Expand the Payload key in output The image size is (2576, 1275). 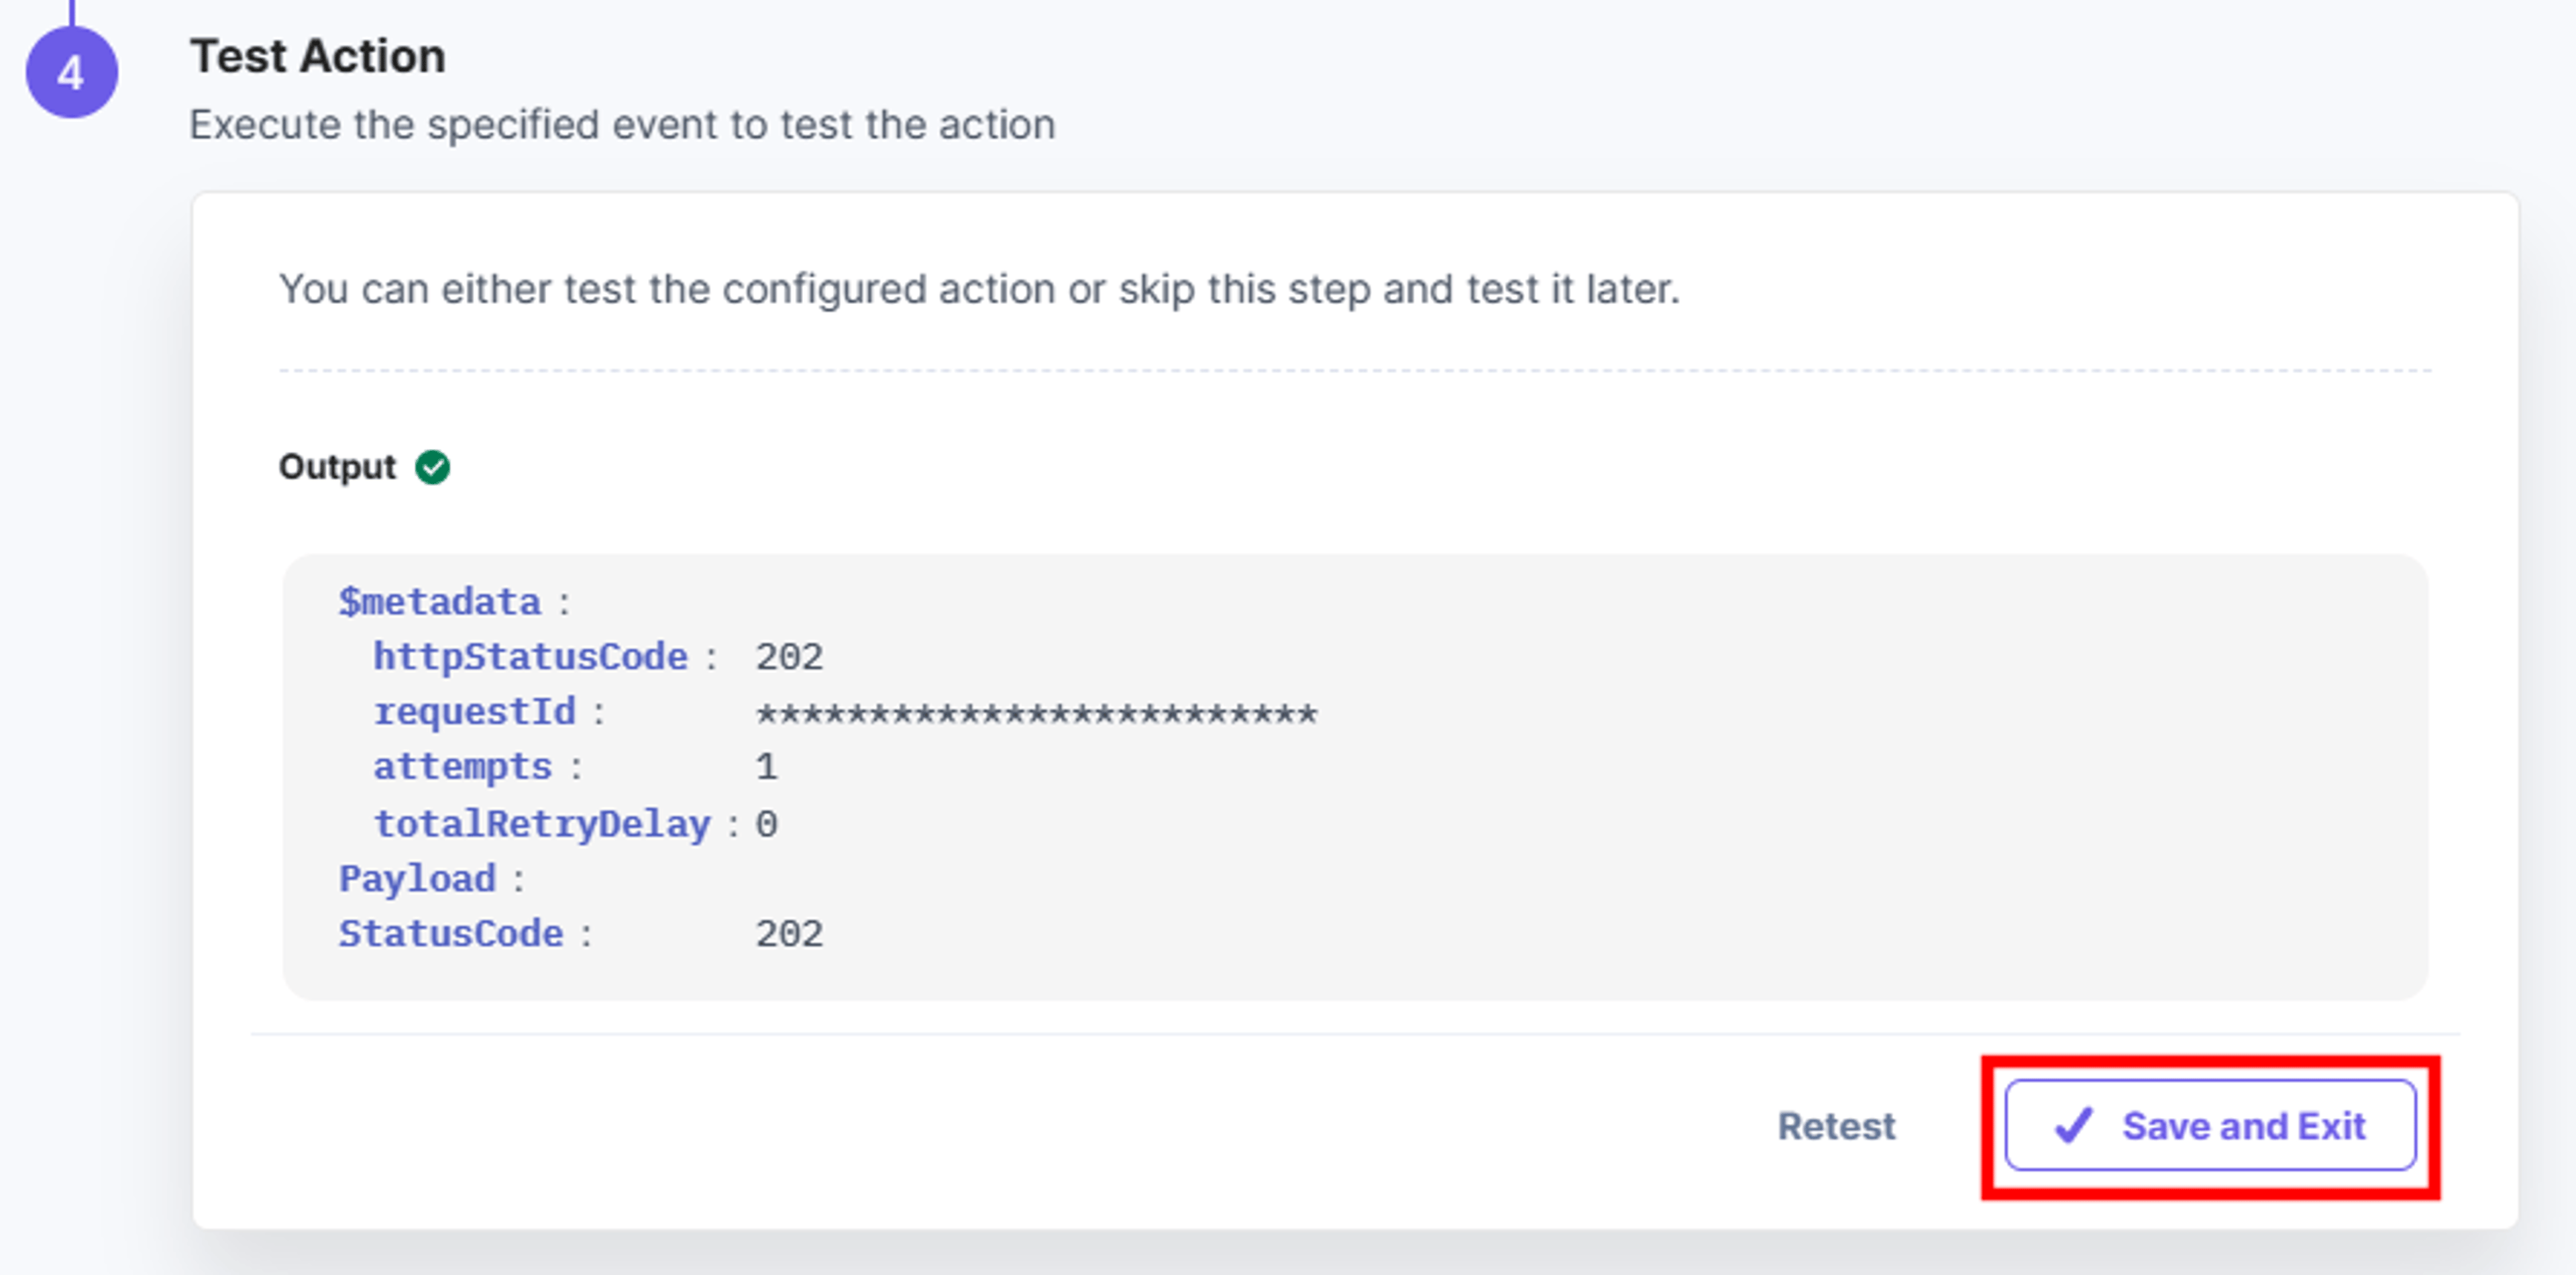tap(417, 878)
